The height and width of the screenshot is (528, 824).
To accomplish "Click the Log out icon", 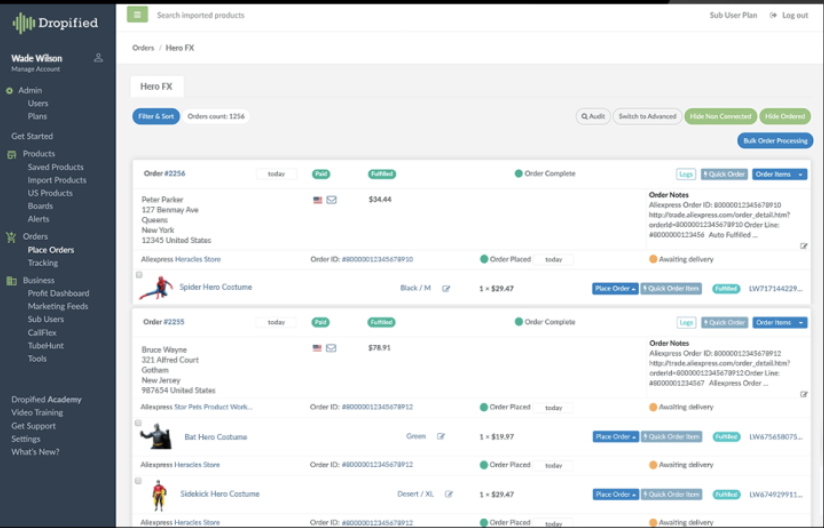I will [773, 15].
